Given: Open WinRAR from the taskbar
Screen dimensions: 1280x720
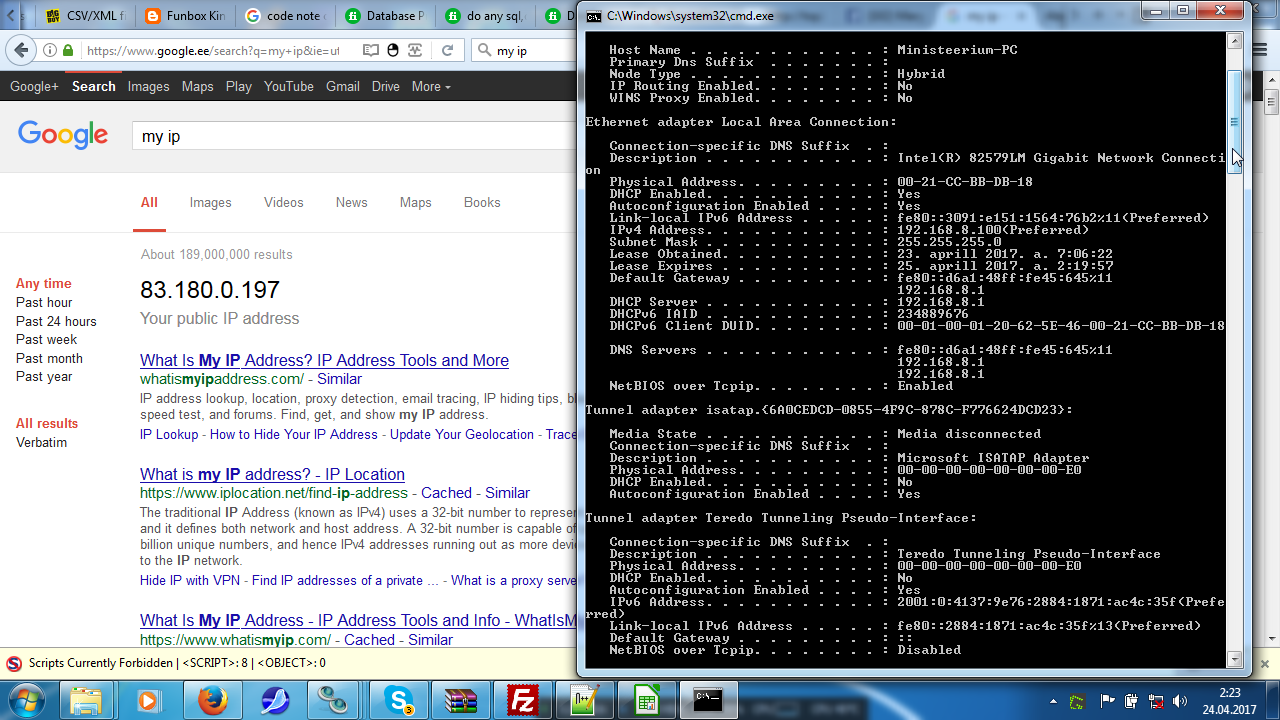Looking at the screenshot, I should click(x=461, y=700).
